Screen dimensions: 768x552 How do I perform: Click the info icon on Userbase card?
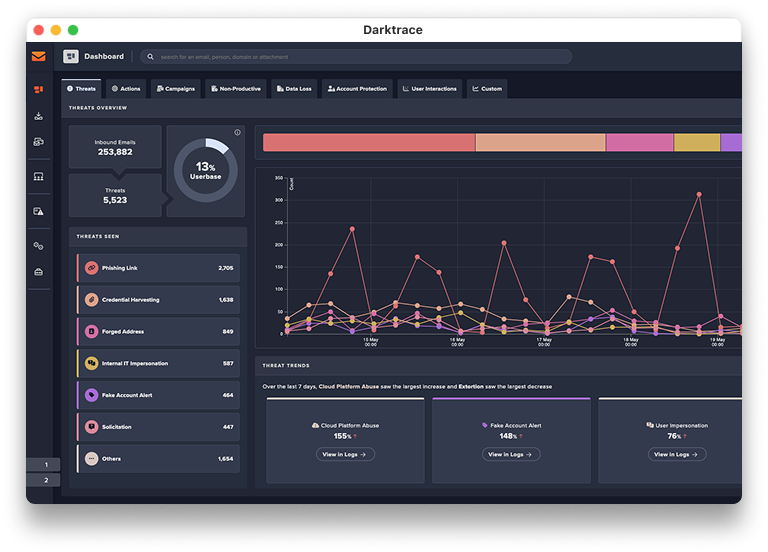(237, 132)
